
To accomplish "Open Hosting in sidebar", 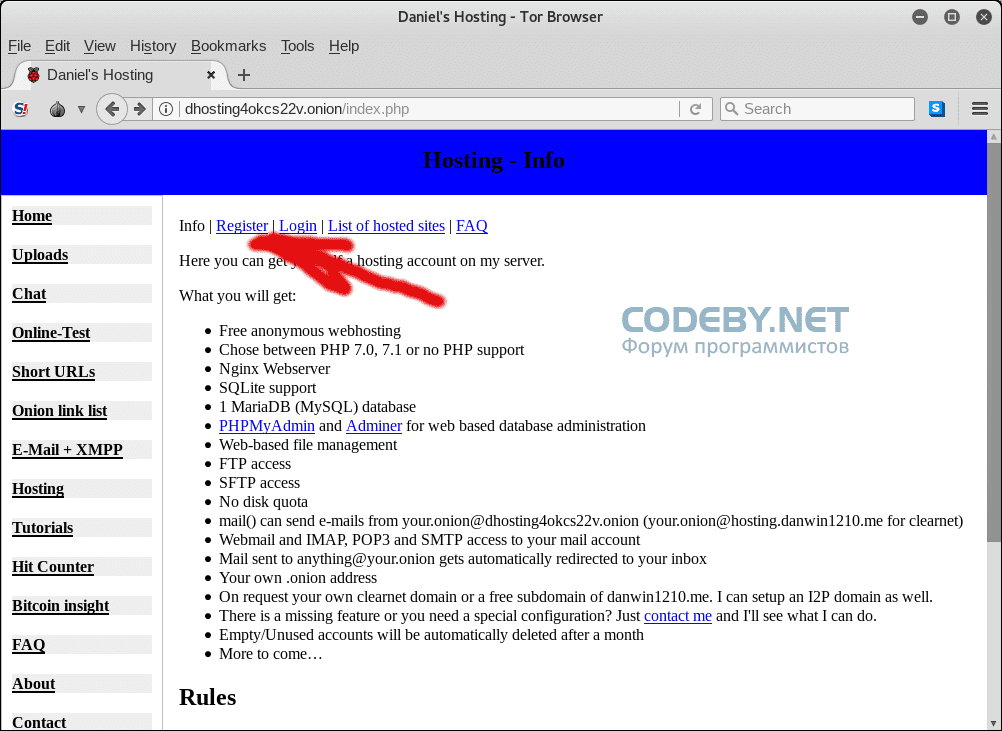I will [x=38, y=489].
